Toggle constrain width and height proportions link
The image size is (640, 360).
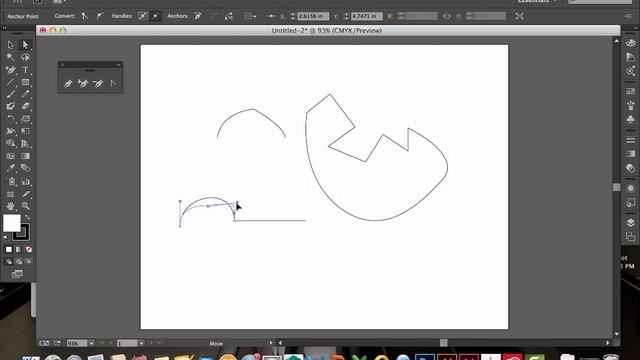tap(447, 16)
